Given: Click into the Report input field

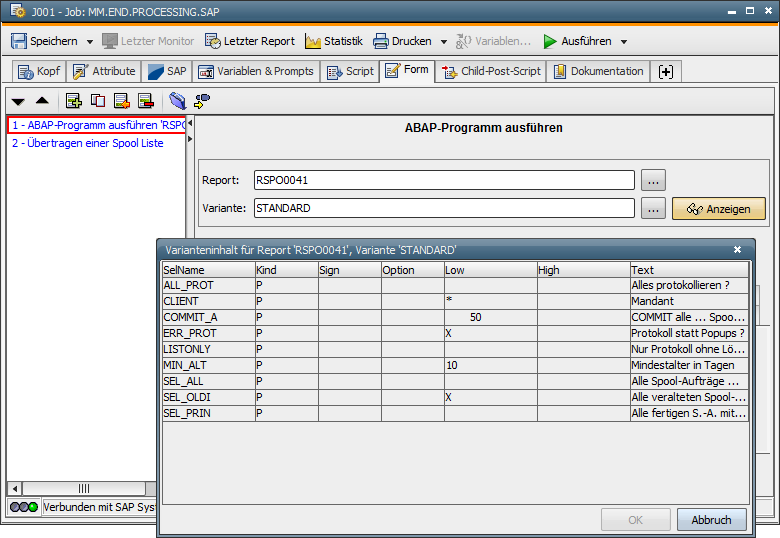Looking at the screenshot, I should point(444,180).
